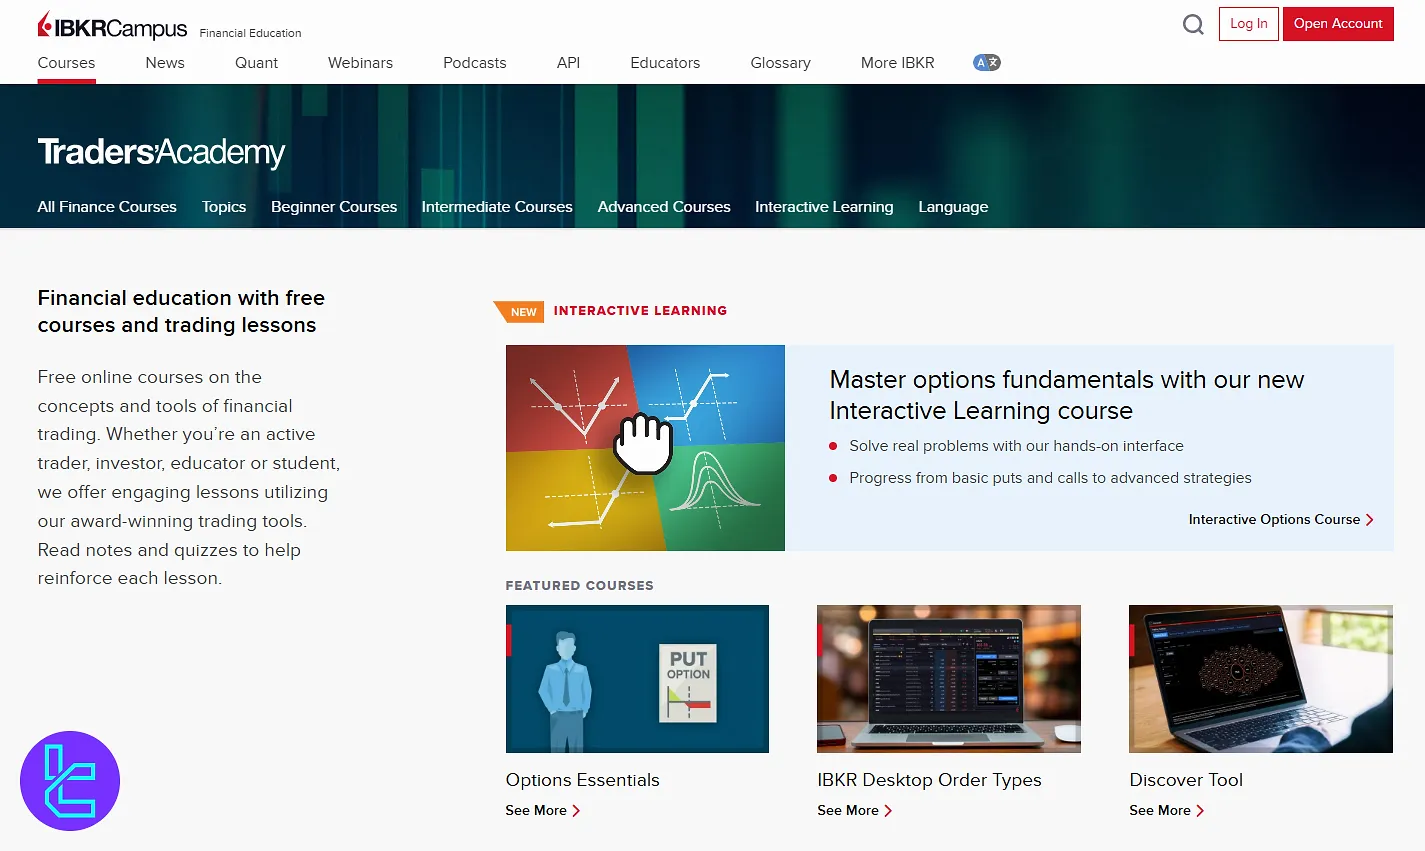Open the search magnifier icon
The width and height of the screenshot is (1425, 851).
pos(1193,24)
